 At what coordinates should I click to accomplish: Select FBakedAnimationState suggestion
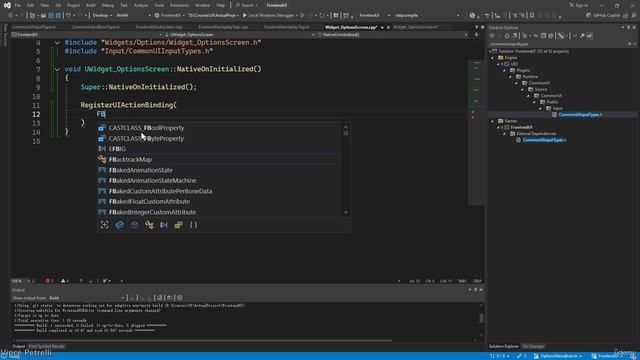coord(219,170)
